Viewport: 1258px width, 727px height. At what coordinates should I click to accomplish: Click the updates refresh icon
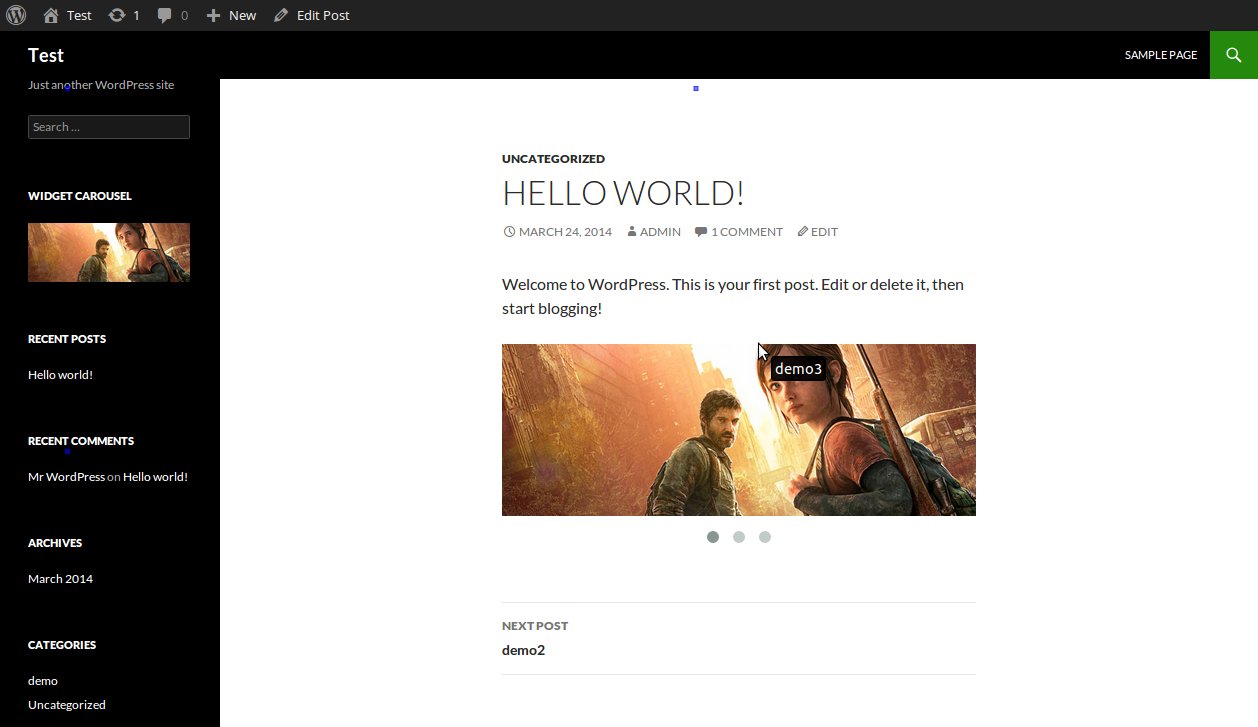[x=117, y=15]
